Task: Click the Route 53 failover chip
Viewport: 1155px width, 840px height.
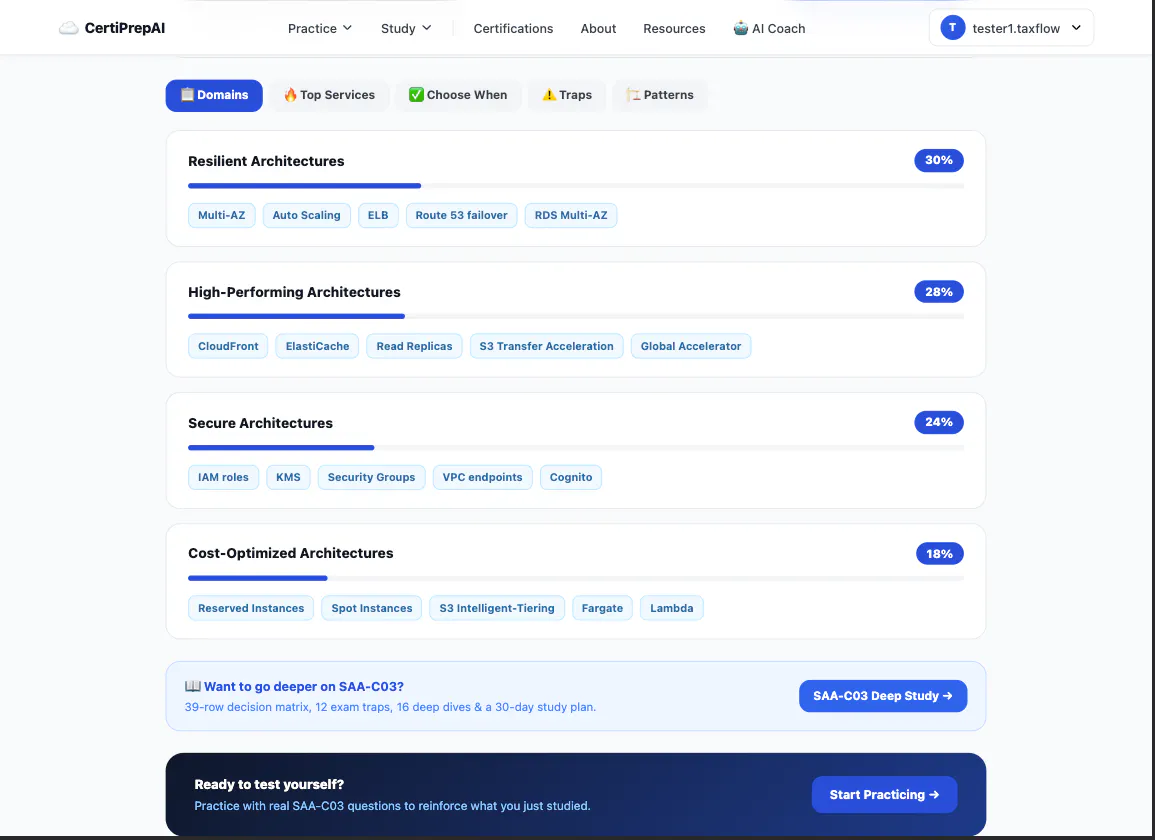Action: click(x=461, y=215)
